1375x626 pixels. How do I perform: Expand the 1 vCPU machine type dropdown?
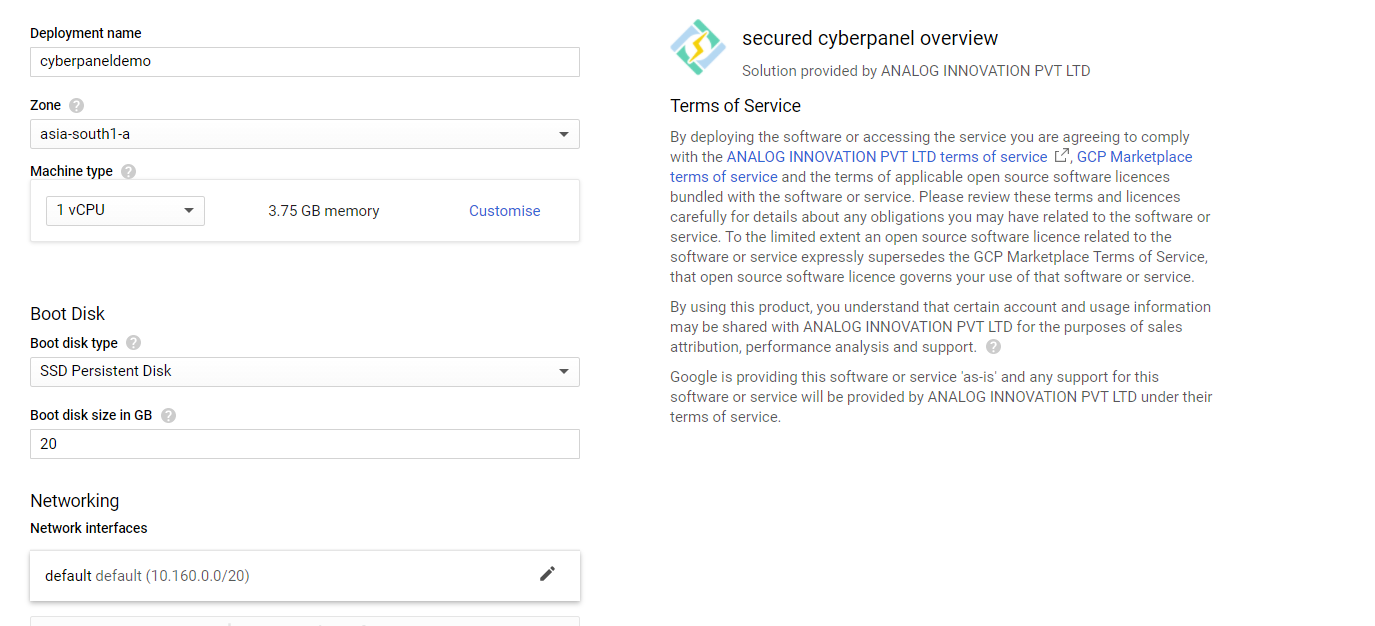pyautogui.click(x=125, y=211)
